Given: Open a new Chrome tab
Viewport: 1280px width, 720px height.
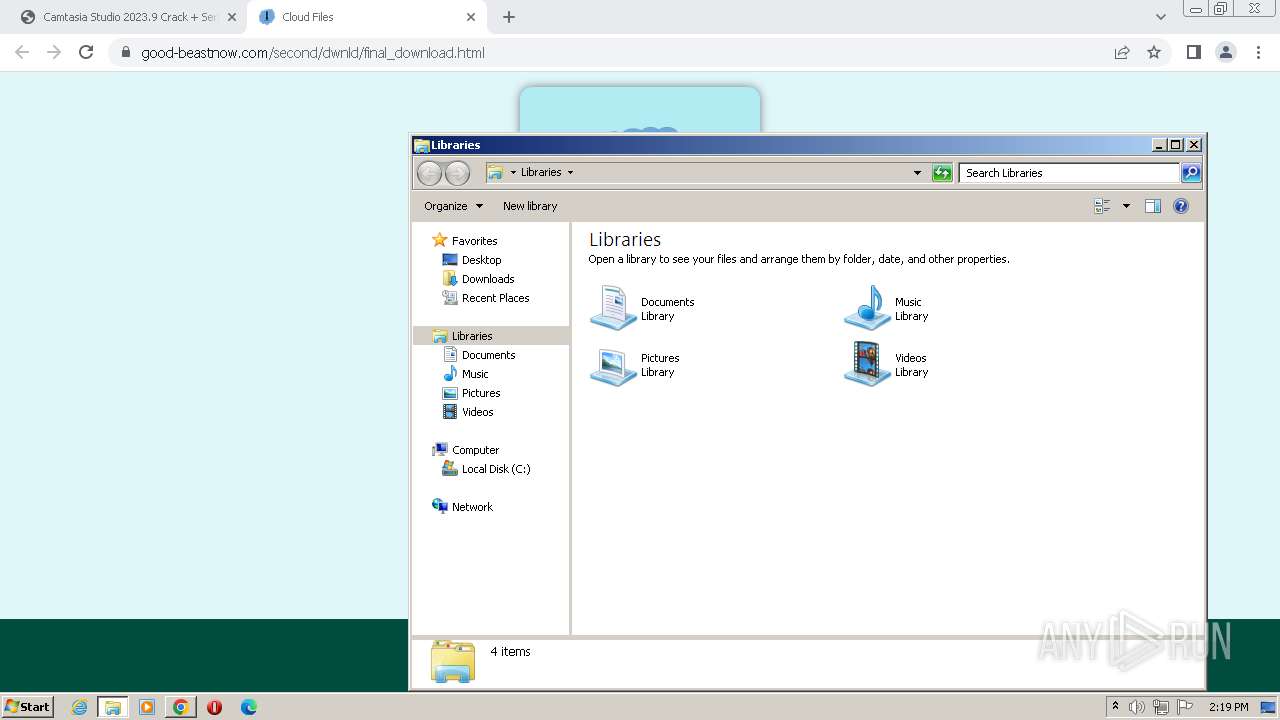Looking at the screenshot, I should (x=509, y=17).
